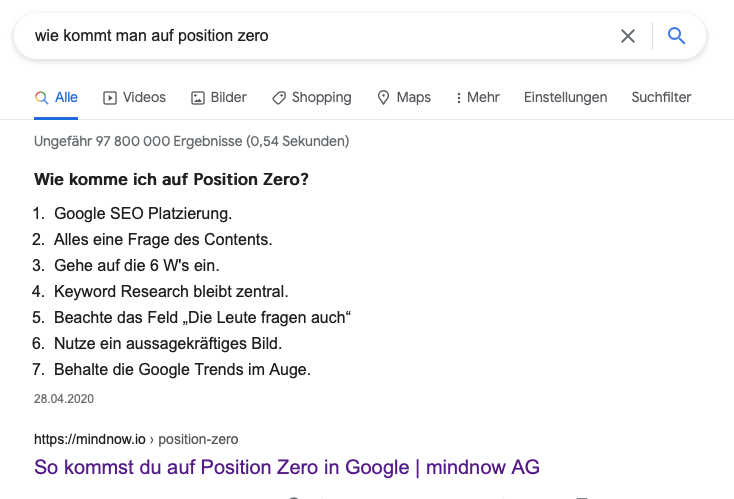Viewport: 734px width, 499px height.
Task: Click the three-dot Mehr icon
Action: coord(459,98)
